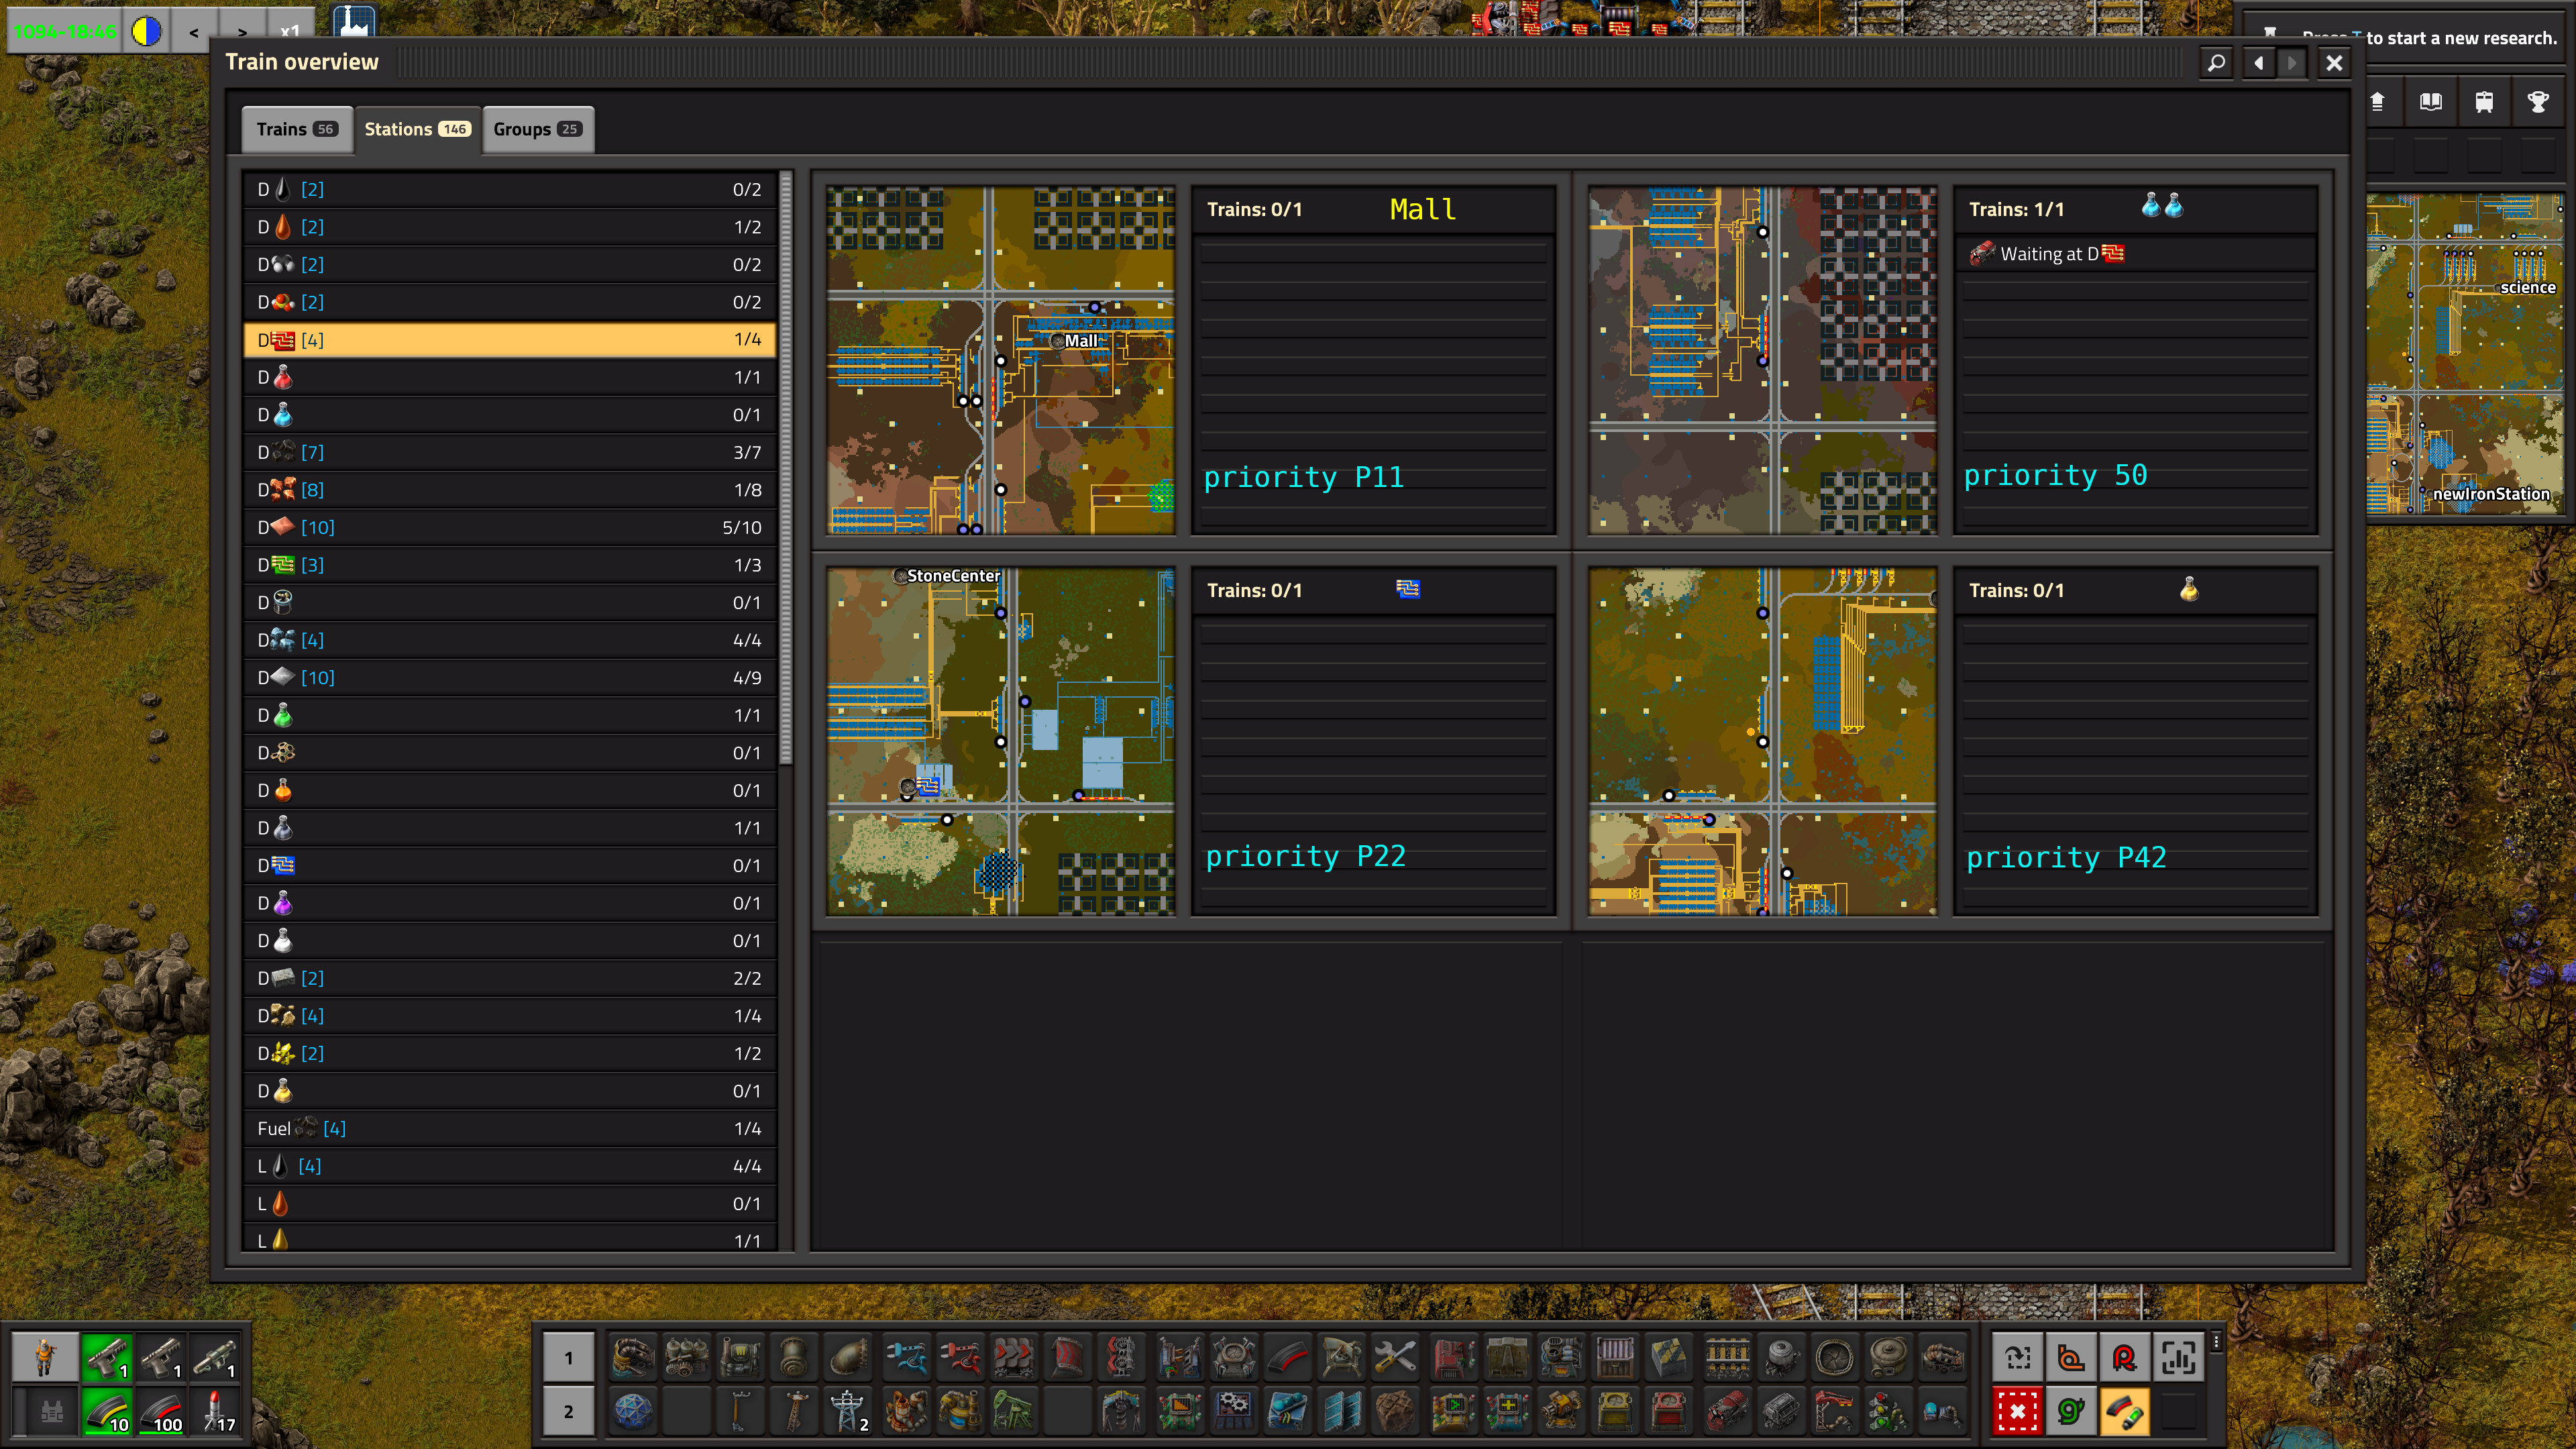Switch to the Trains tab

tap(297, 129)
